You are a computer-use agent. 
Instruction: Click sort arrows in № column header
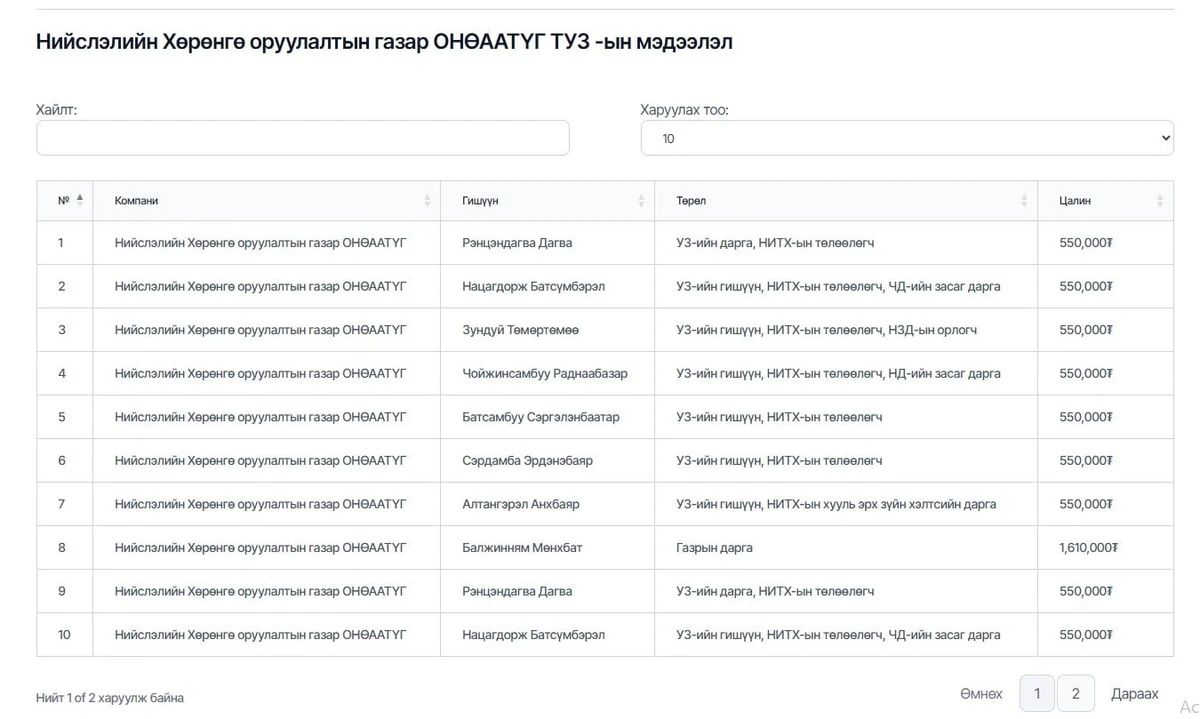click(80, 200)
